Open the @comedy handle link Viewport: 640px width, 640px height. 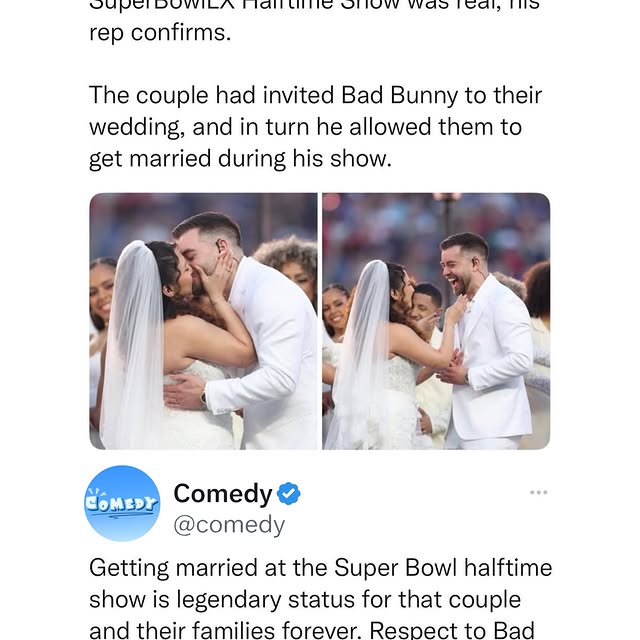(x=229, y=524)
